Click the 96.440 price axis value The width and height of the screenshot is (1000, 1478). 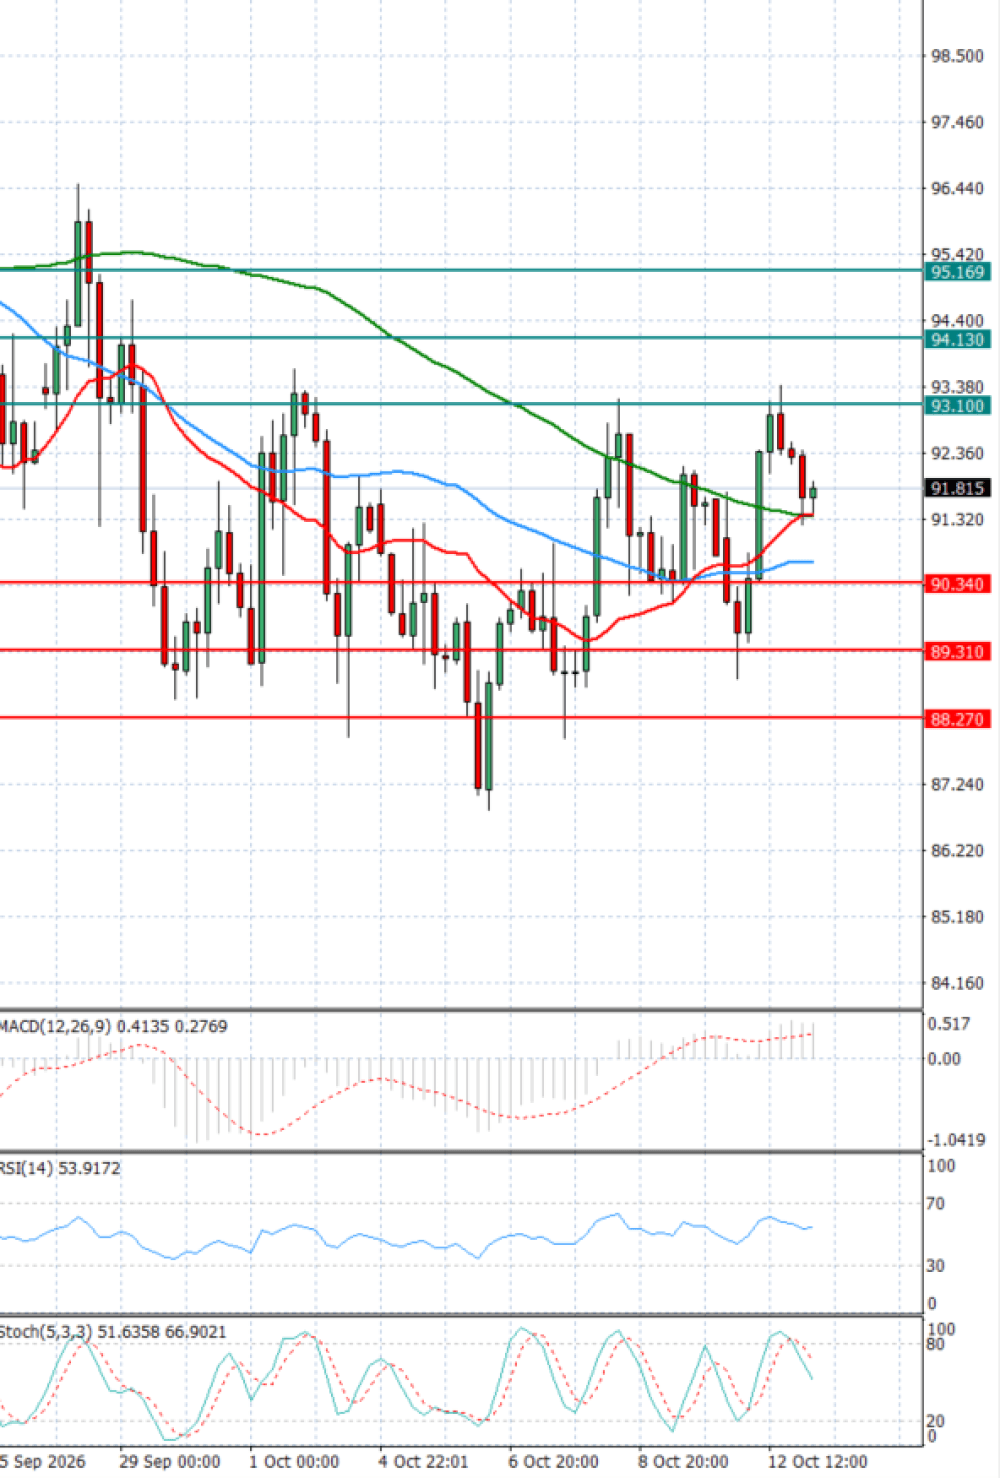(957, 188)
